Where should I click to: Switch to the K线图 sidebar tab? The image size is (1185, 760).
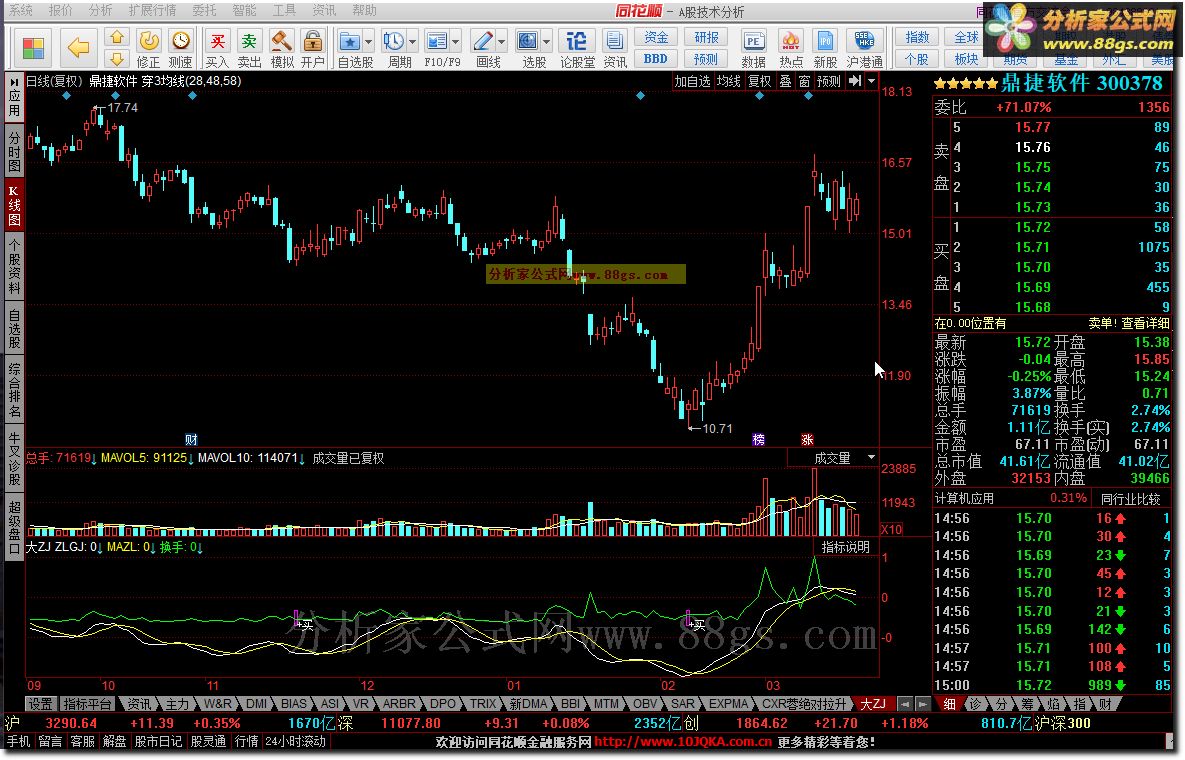(14, 205)
